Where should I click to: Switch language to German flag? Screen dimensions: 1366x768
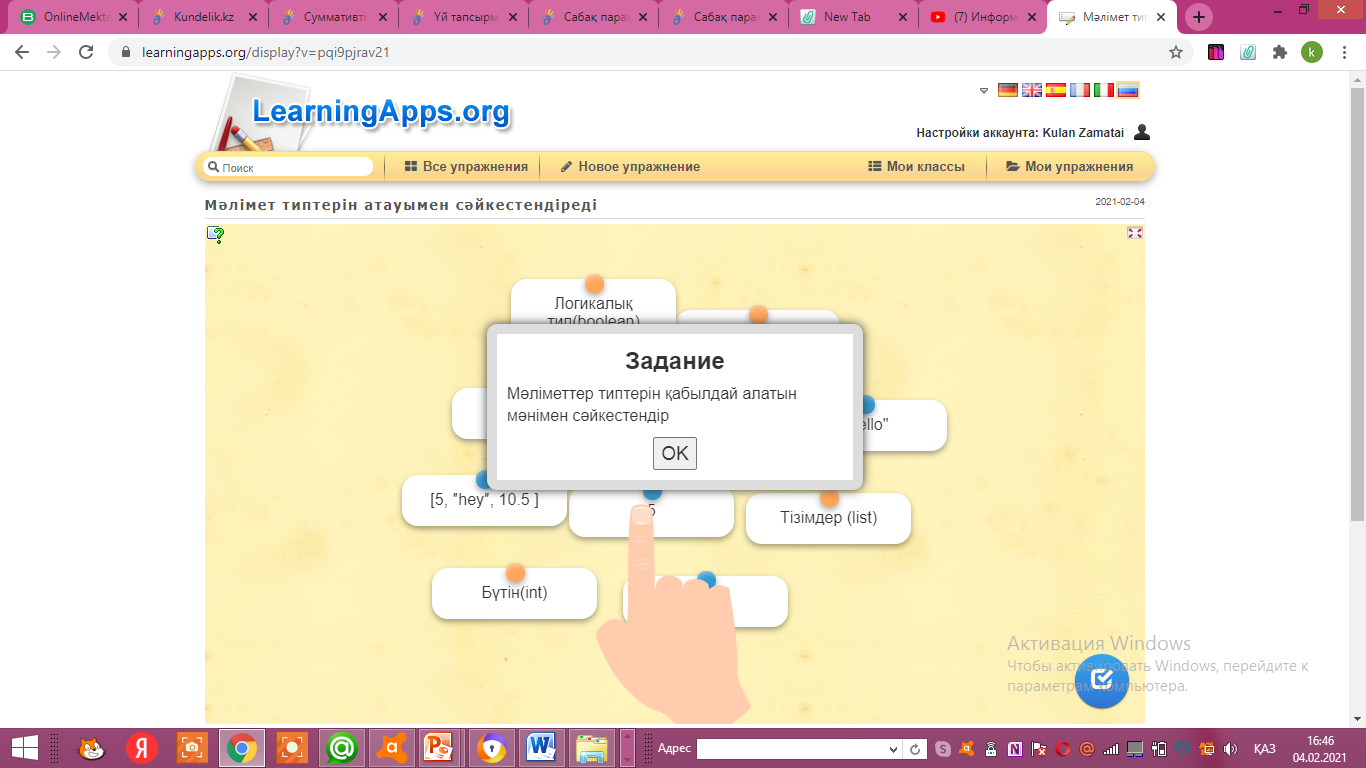1007,90
